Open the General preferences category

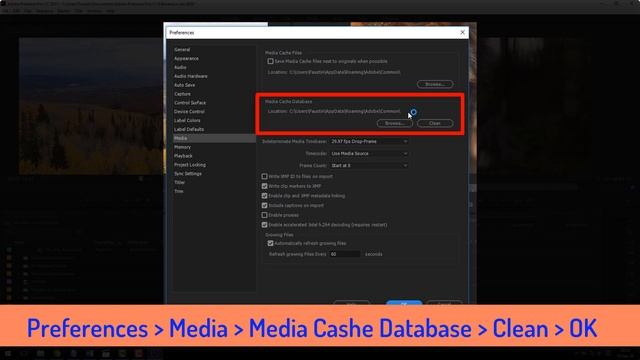click(182, 49)
